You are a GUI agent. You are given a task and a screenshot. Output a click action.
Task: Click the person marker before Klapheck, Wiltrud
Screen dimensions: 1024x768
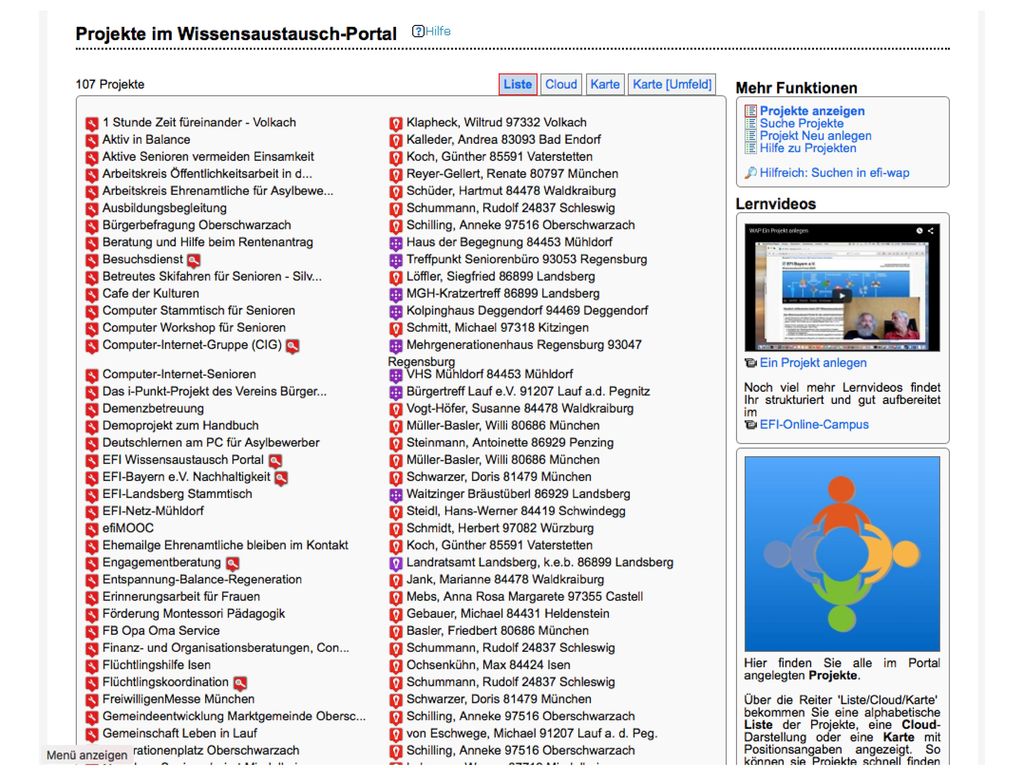[x=396, y=123]
